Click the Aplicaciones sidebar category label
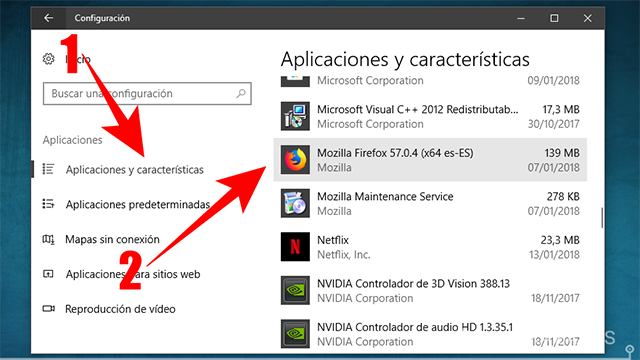Image resolution: width=640 pixels, height=360 pixels. (73, 140)
